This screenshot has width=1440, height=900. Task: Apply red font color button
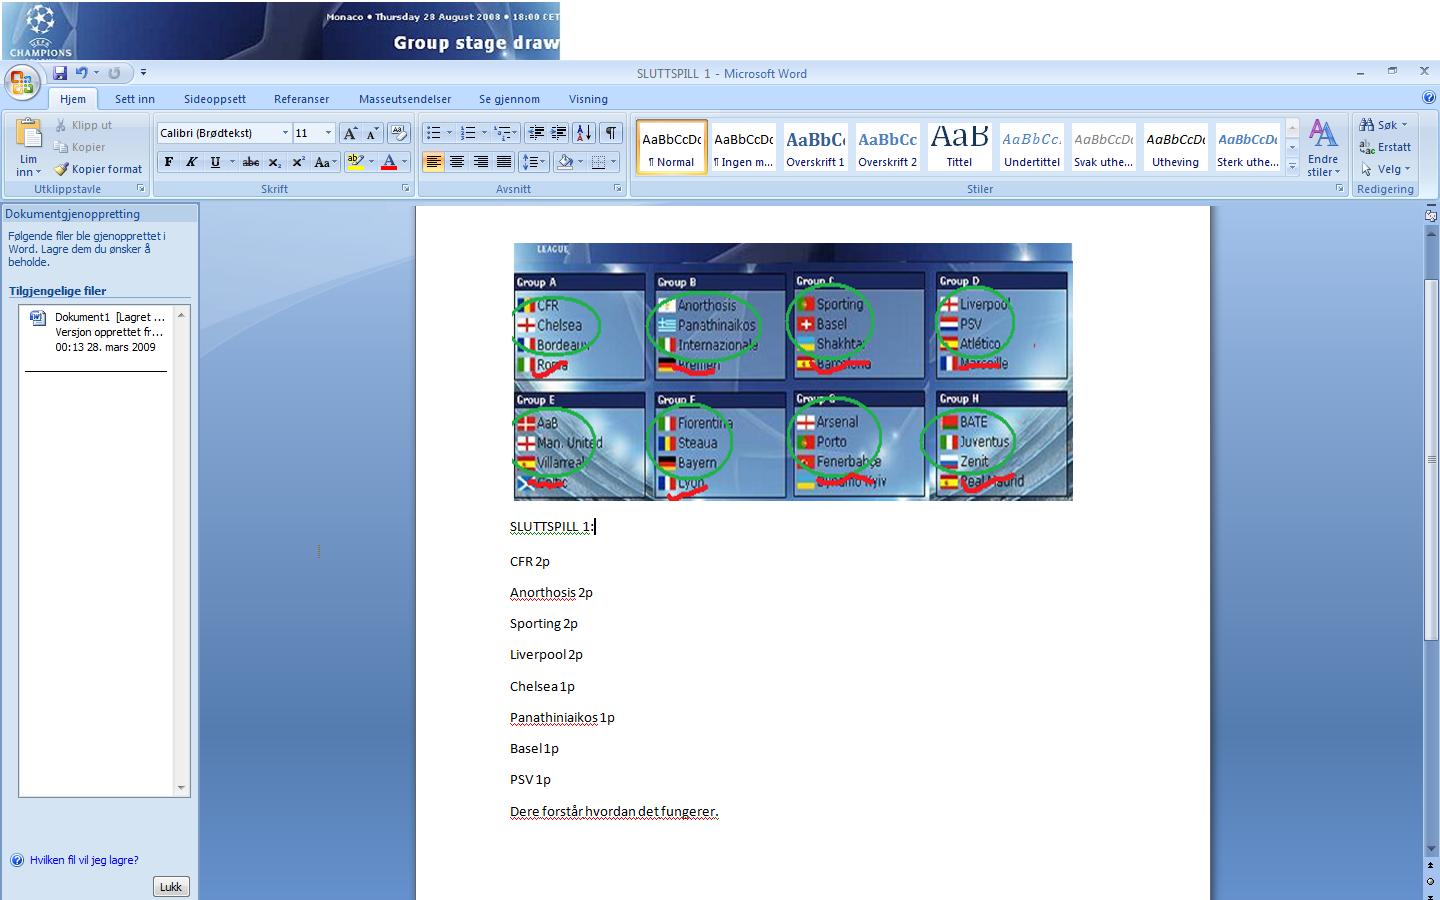[x=389, y=162]
